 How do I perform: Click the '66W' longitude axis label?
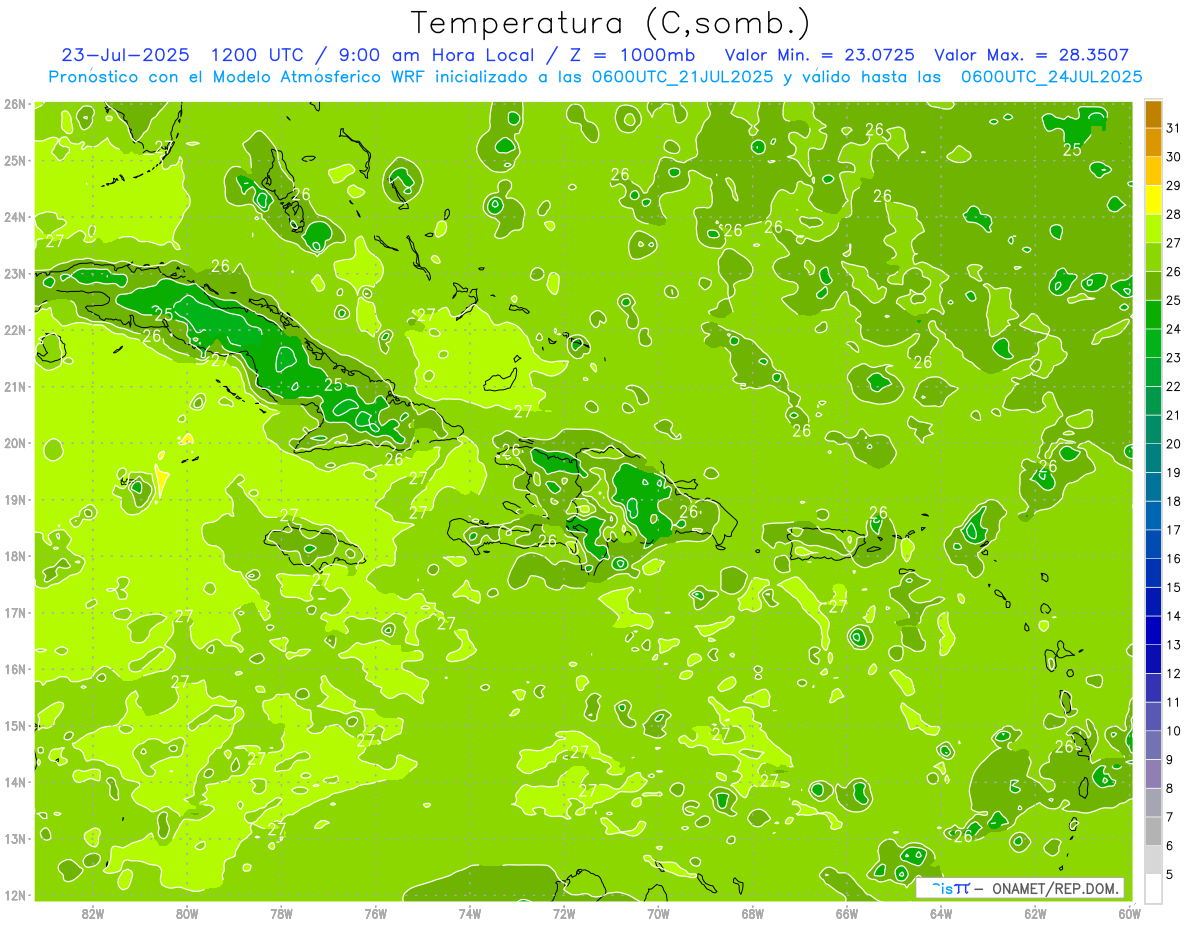click(x=847, y=913)
